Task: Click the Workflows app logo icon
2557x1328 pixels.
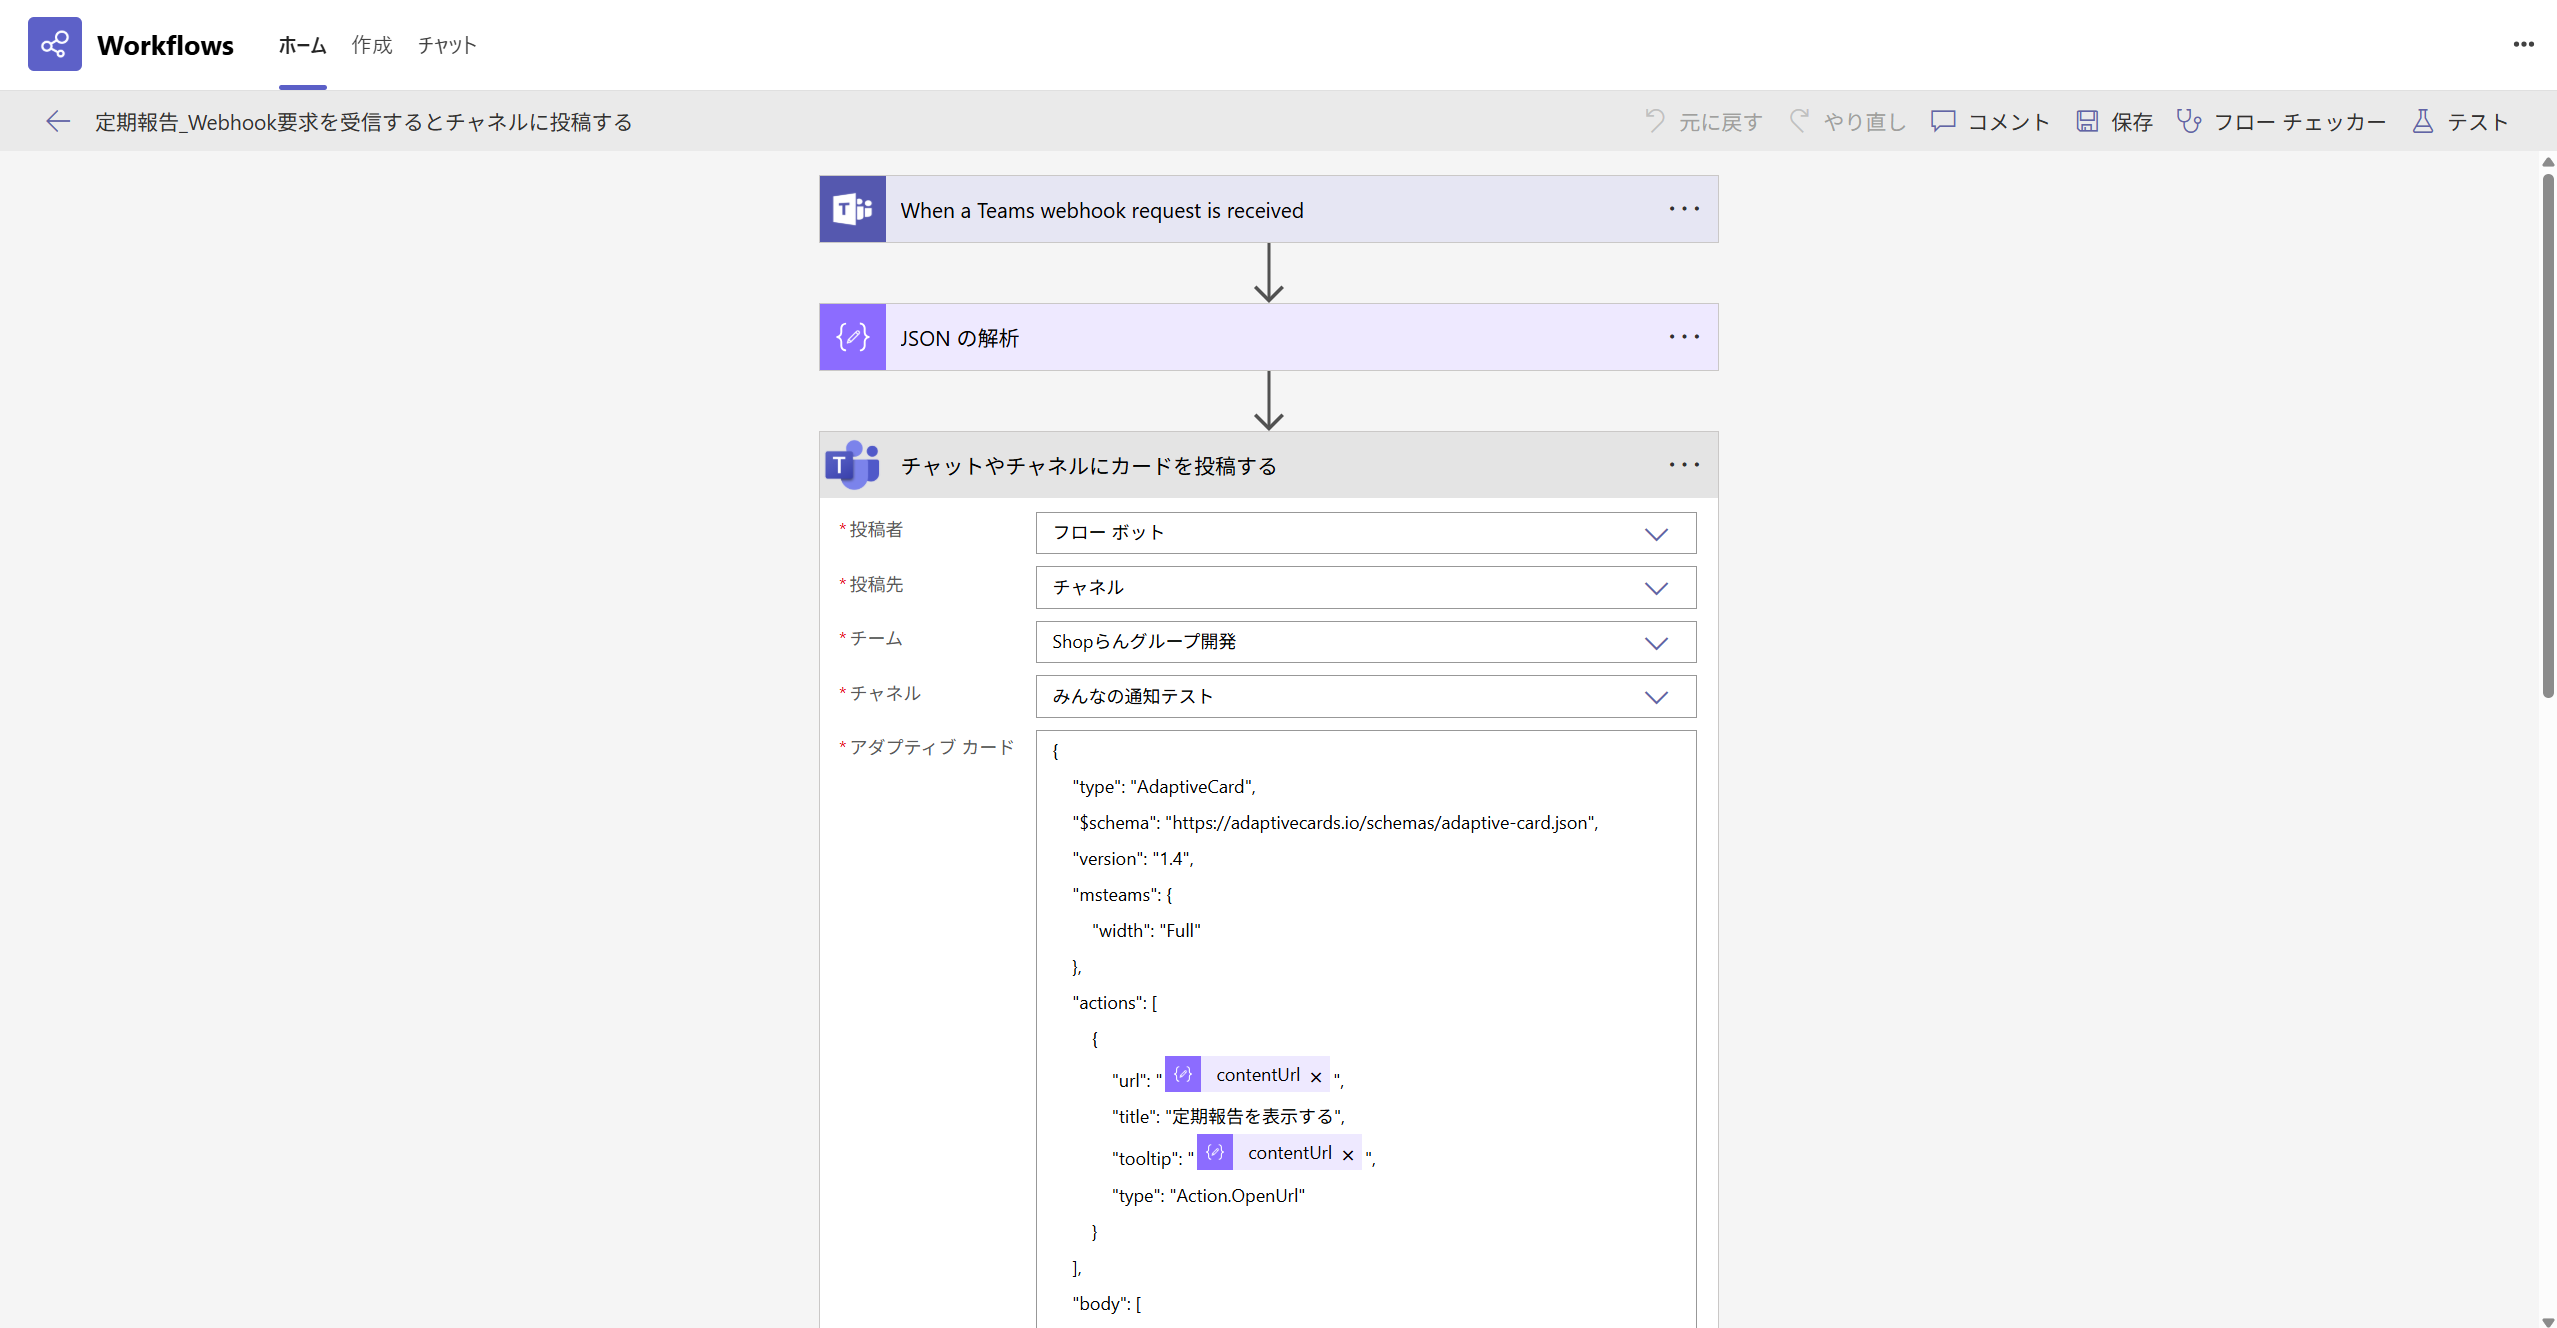Action: [55, 44]
